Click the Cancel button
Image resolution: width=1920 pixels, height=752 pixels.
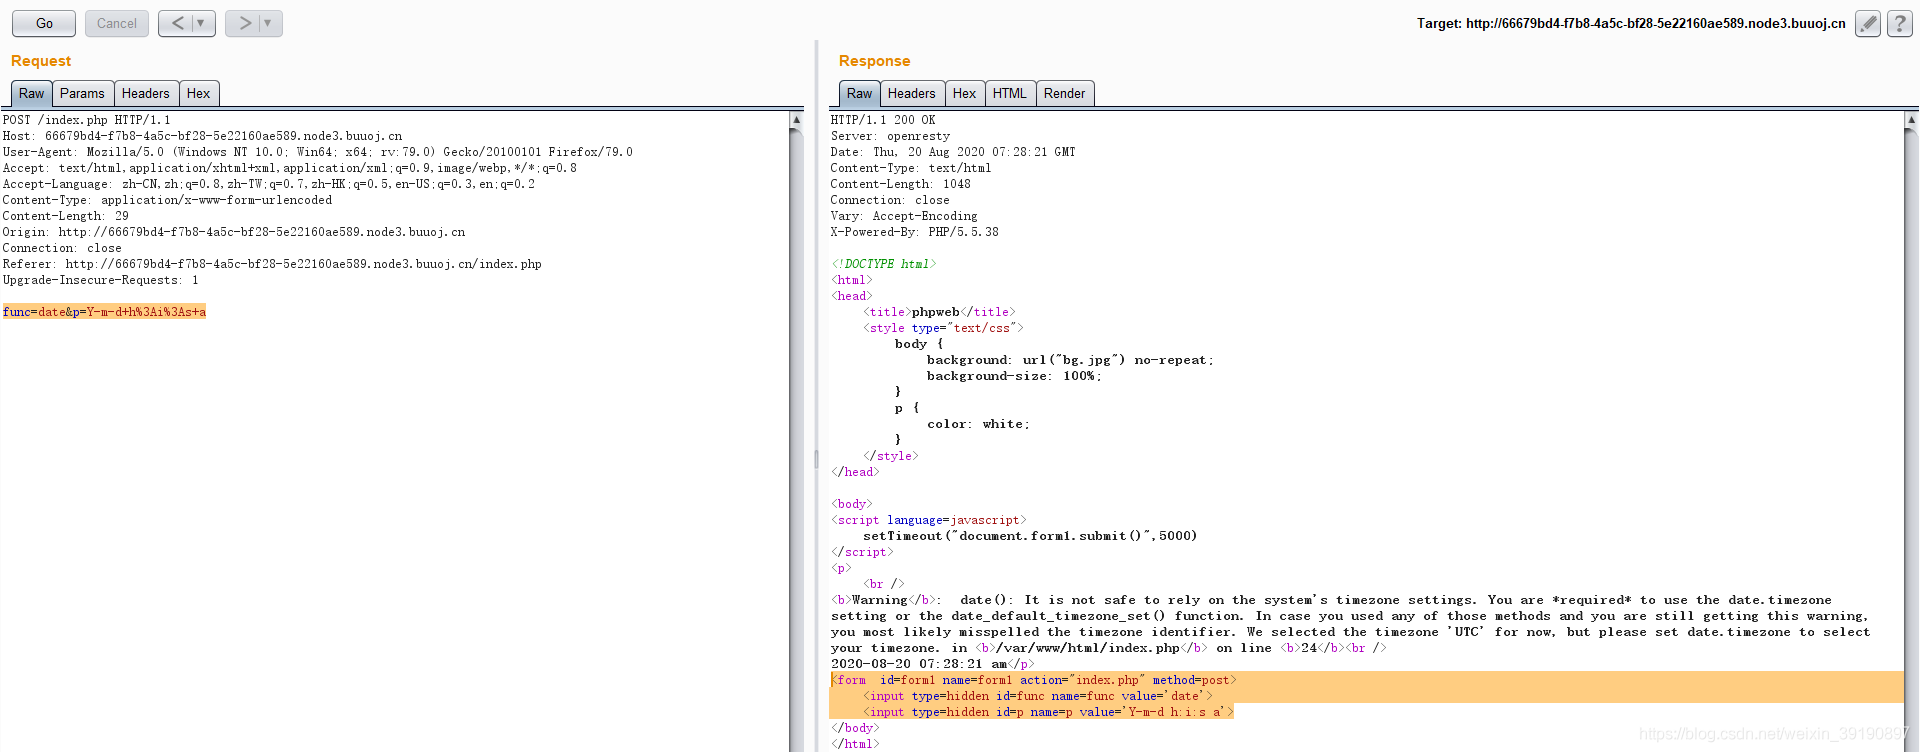click(x=117, y=23)
